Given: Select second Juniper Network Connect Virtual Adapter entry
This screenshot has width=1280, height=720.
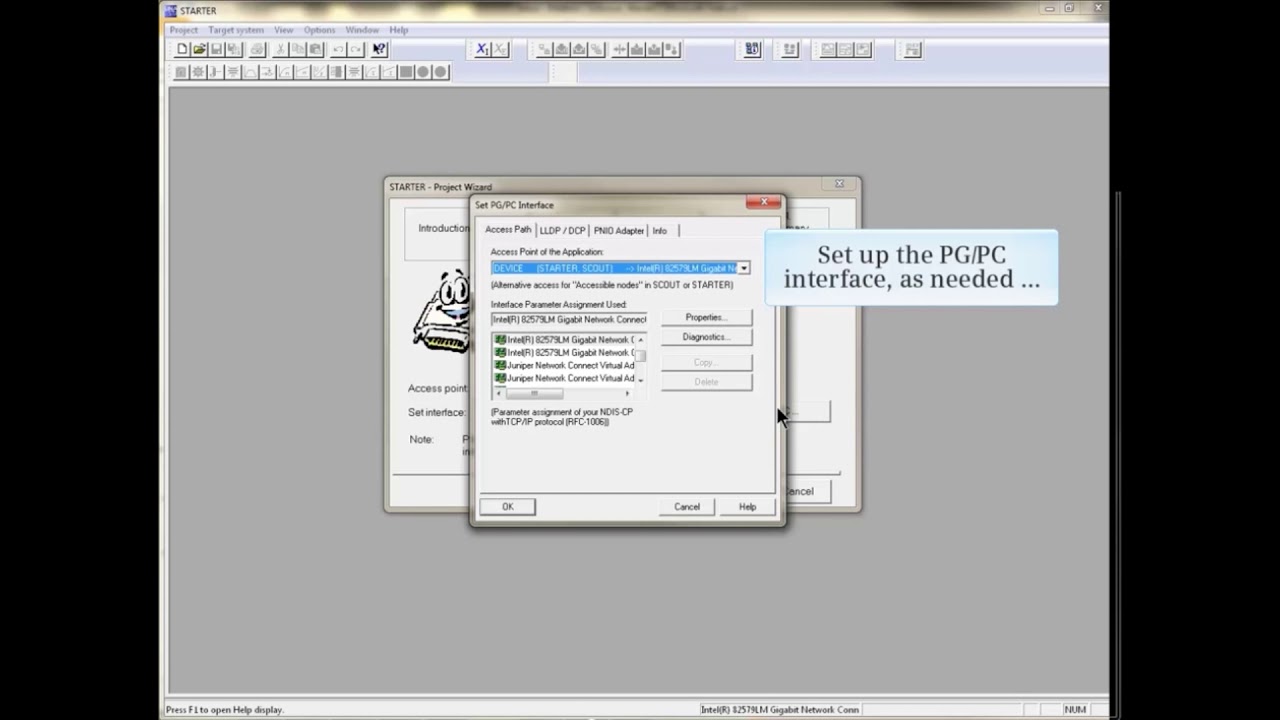Looking at the screenshot, I should coord(565,379).
